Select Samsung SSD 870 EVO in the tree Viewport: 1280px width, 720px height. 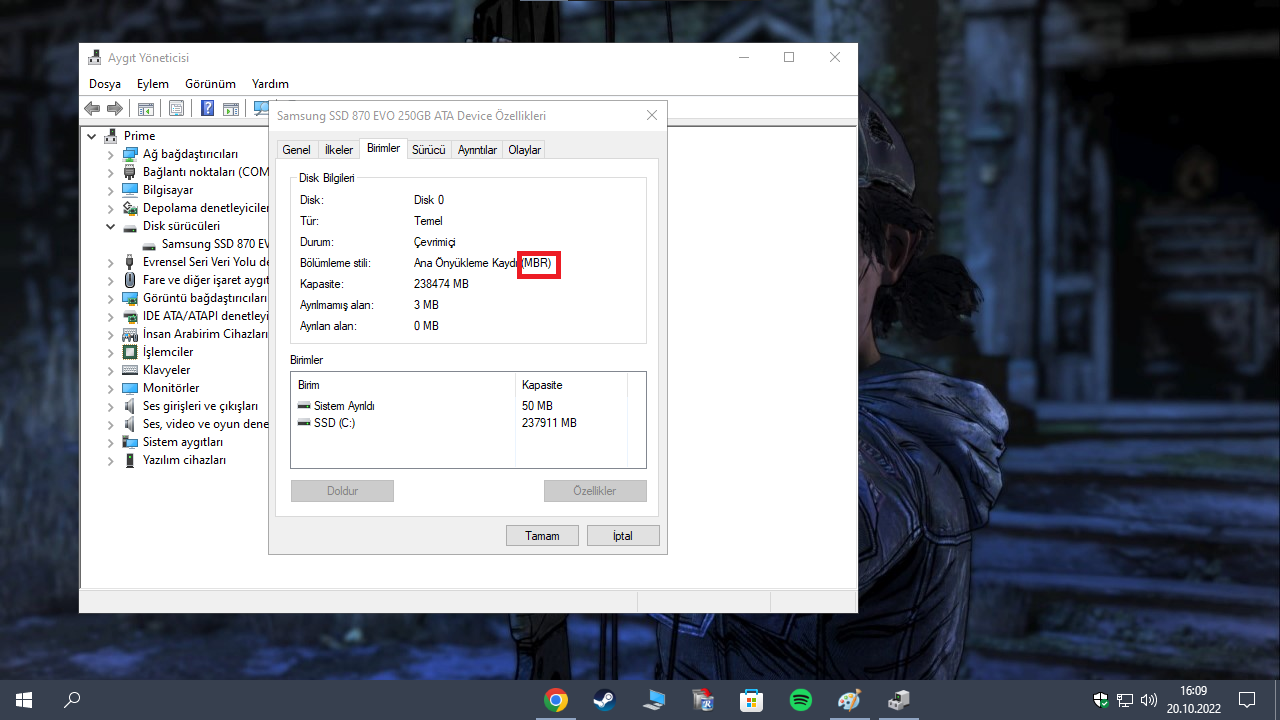[x=215, y=244]
